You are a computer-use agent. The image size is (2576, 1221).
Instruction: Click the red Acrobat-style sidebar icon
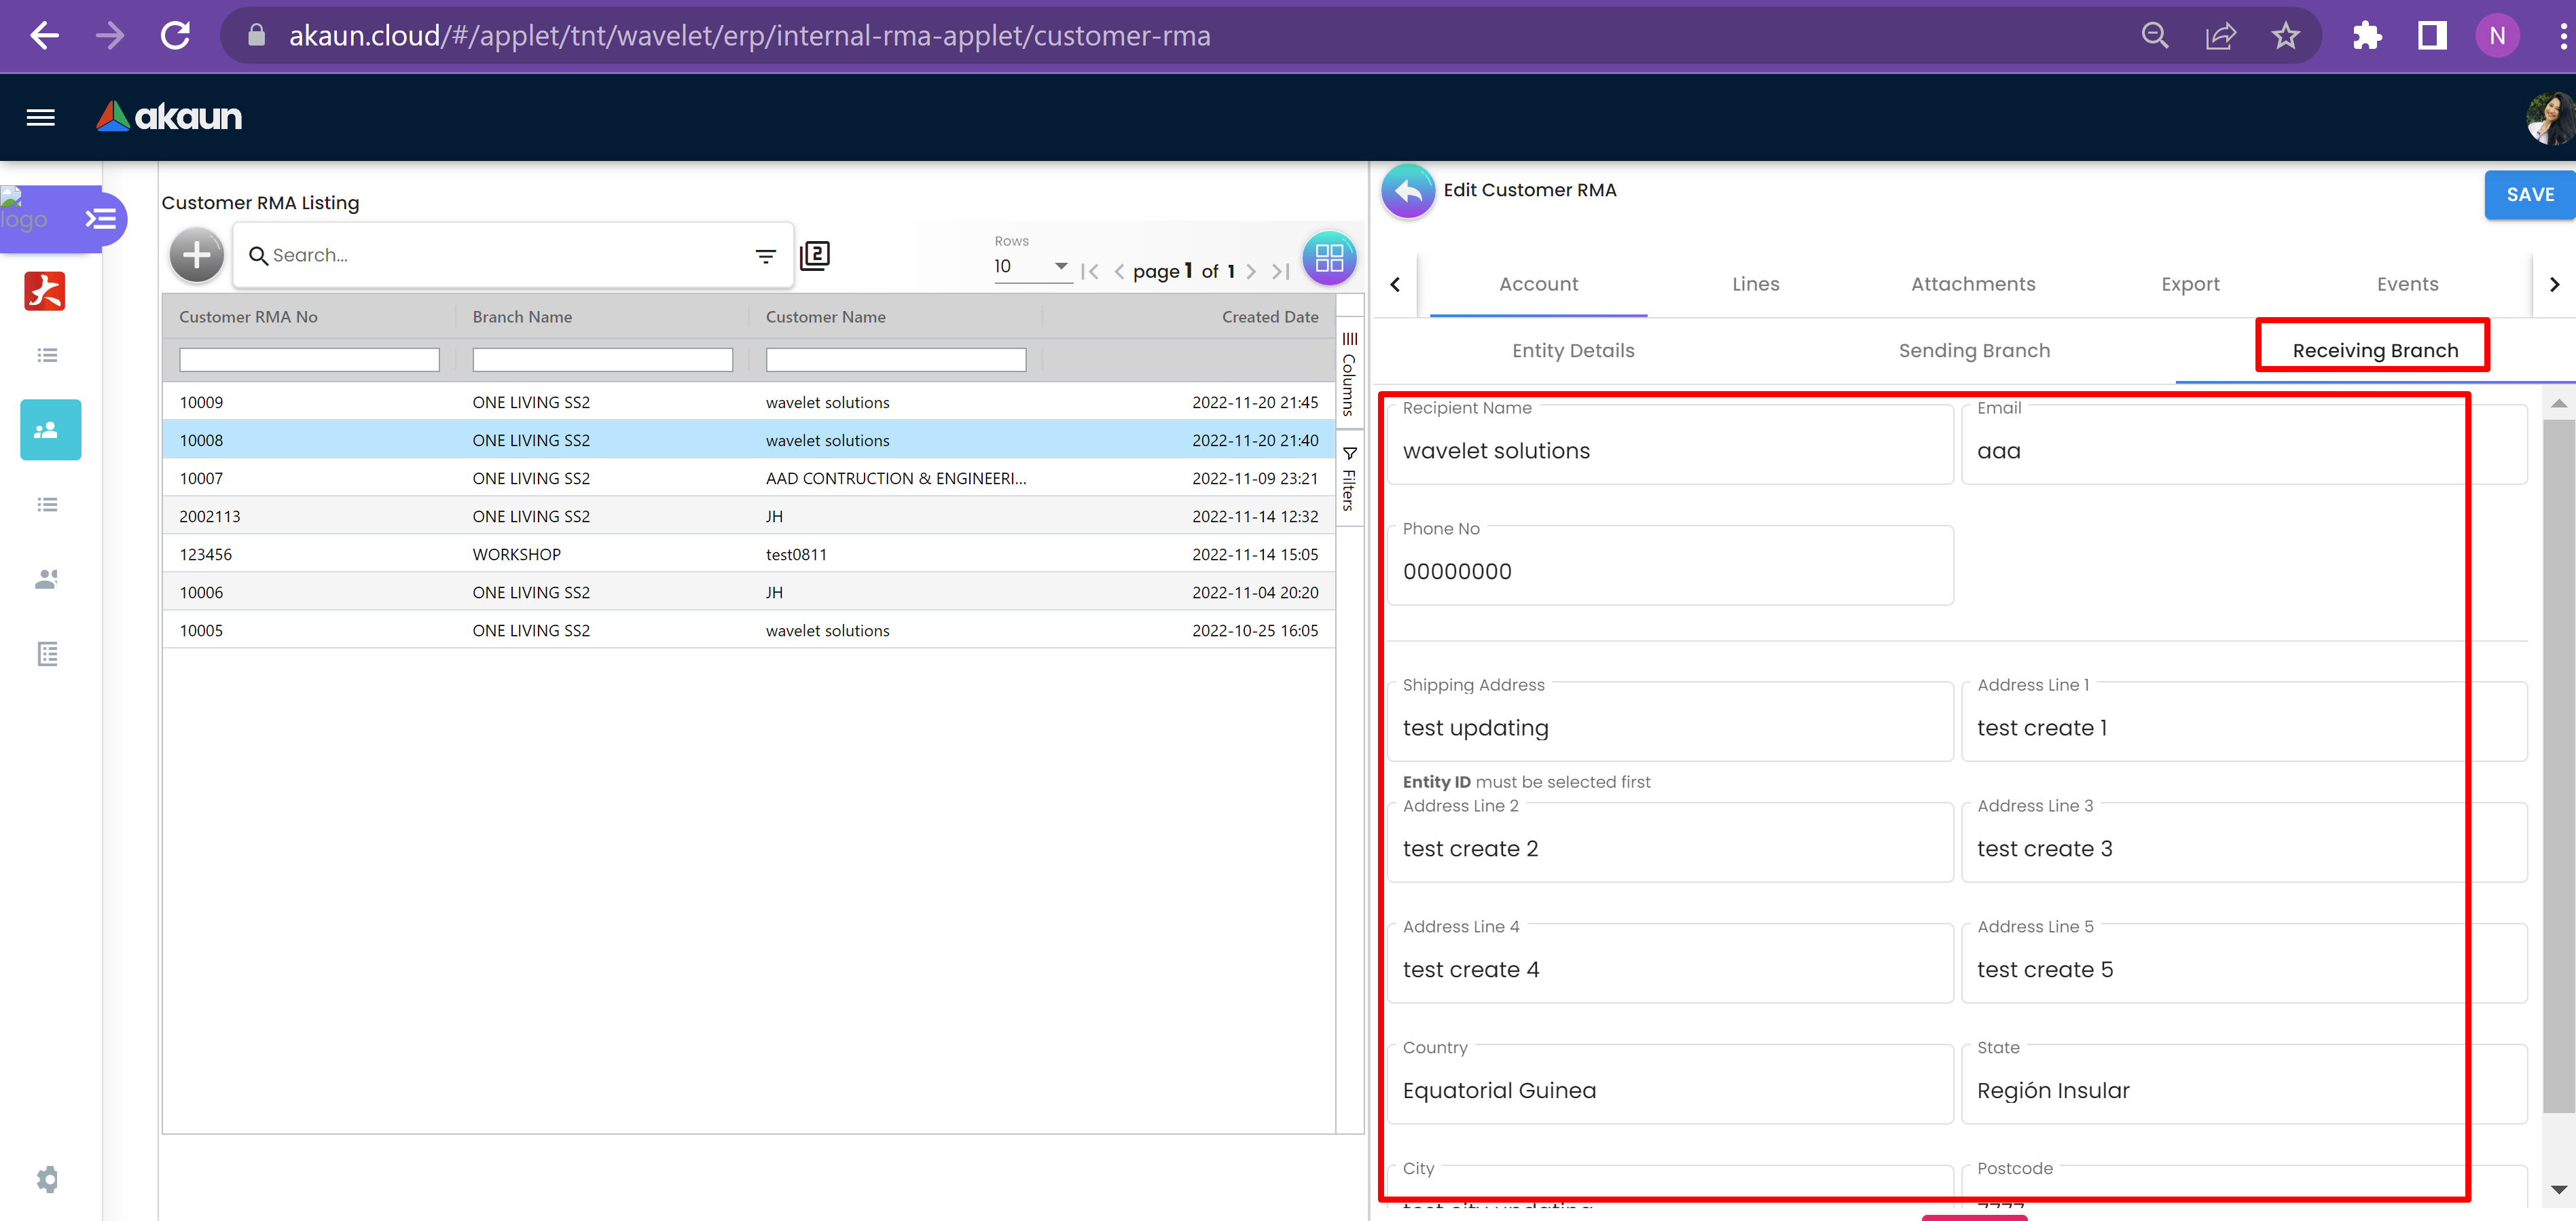coord(45,292)
